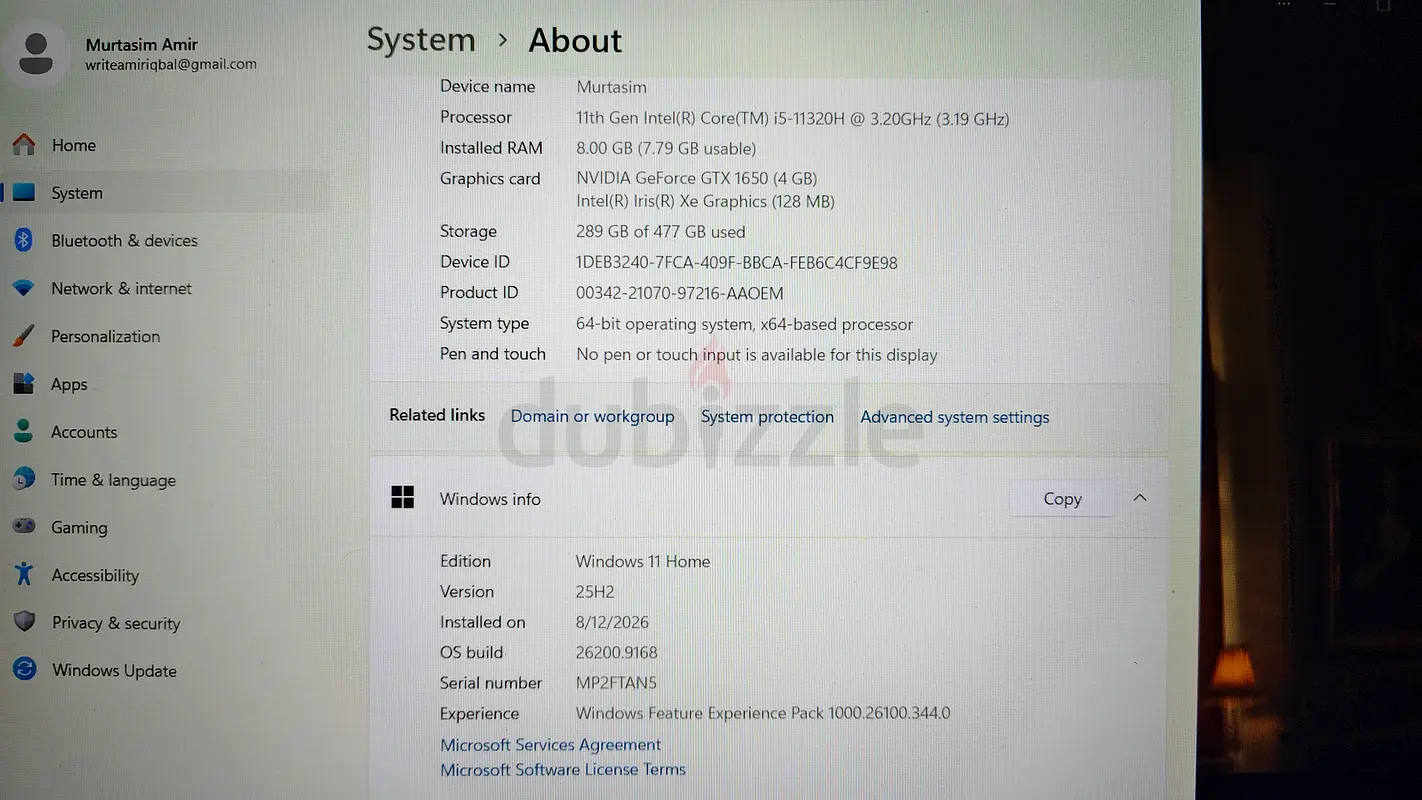Open the System protection link

pyautogui.click(x=767, y=416)
